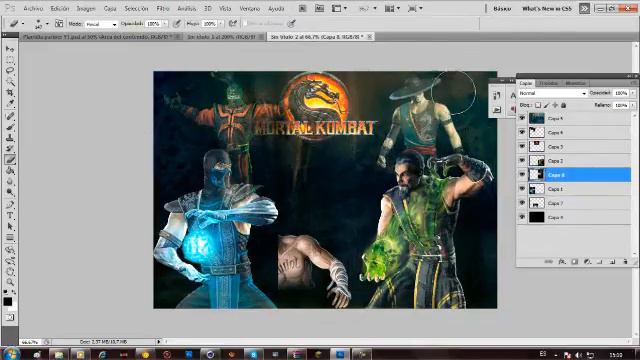Viewport: 640px width, 360px height.
Task: Toggle lock transparent pixels in Bloq
Action: pos(538,105)
